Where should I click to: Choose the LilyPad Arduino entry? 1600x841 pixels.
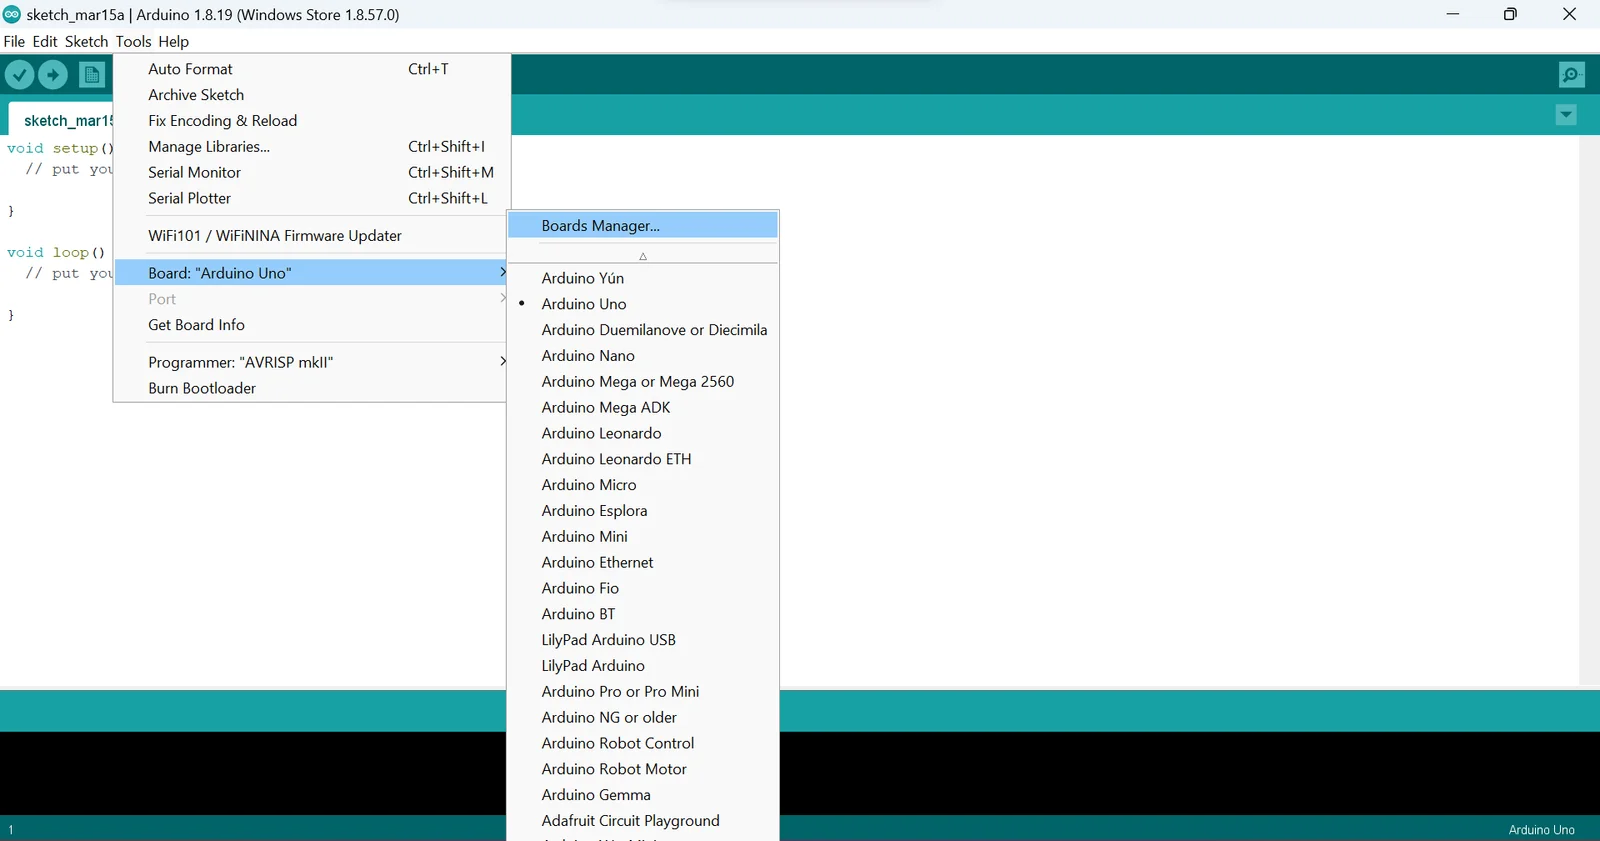[x=643, y=666]
